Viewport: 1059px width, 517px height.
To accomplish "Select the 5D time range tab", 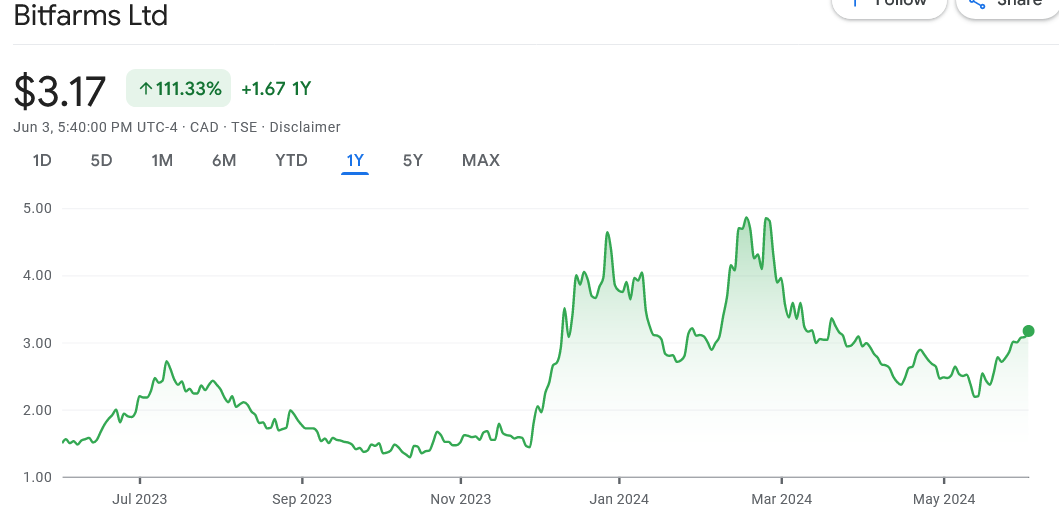I will [101, 160].
